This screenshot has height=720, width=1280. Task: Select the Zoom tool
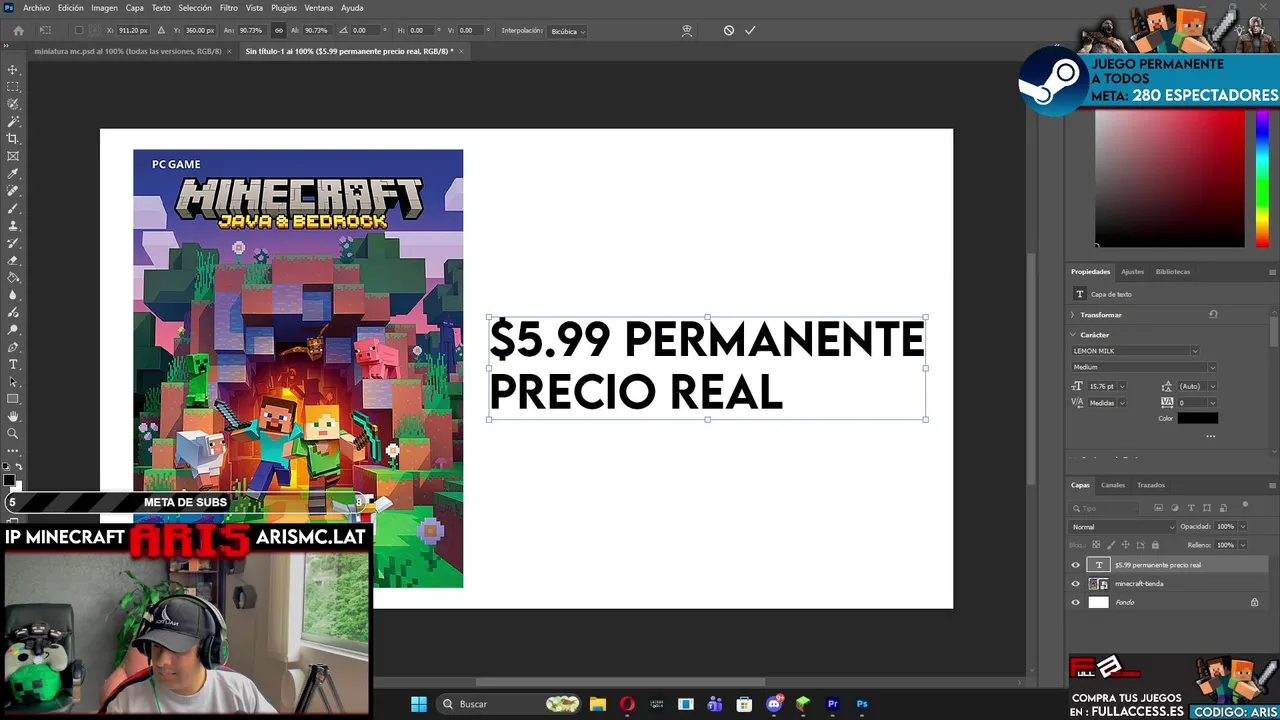point(13,433)
